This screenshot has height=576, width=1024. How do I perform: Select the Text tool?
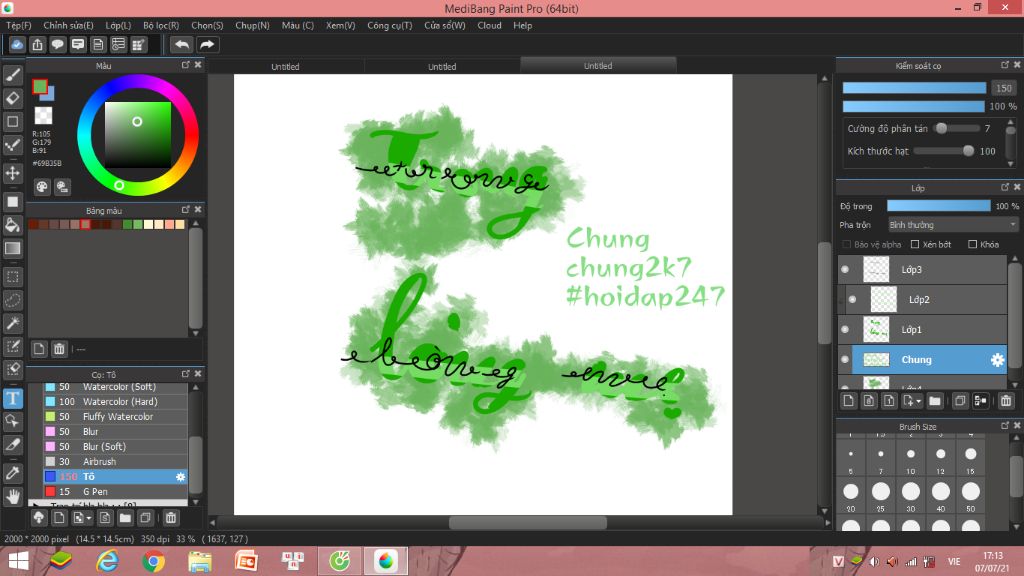pos(13,398)
